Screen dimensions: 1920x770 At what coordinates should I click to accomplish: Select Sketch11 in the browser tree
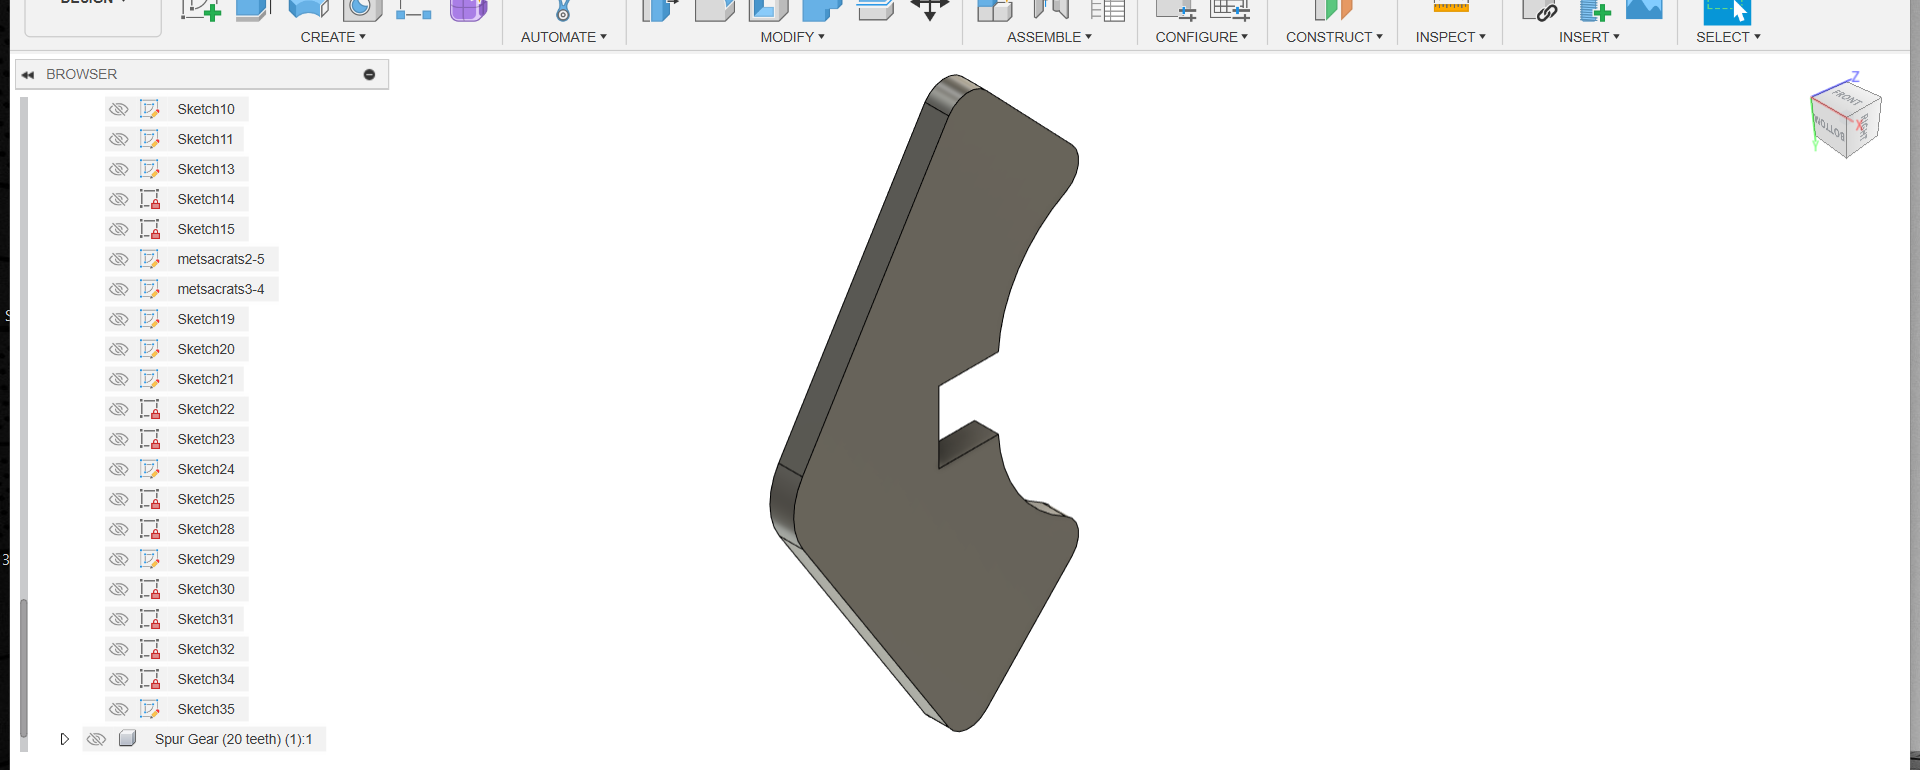[x=205, y=139]
